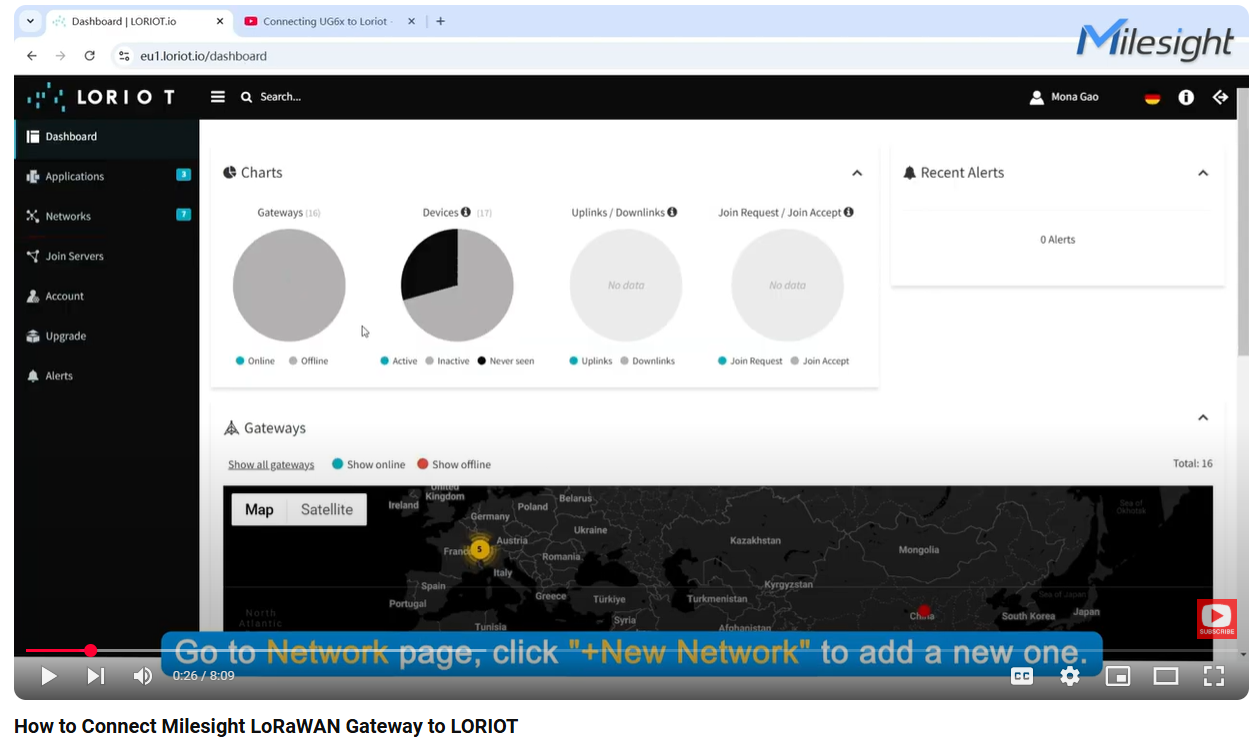Click the Devices info icon
Image resolution: width=1258 pixels, height=739 pixels.
point(466,212)
